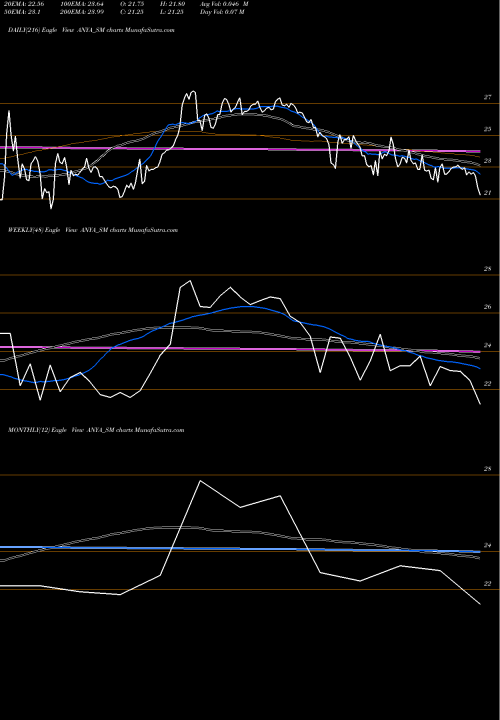This screenshot has width=500, height=720.
Task: Click the Avg Vol reading
Action: click(x=224, y=4)
